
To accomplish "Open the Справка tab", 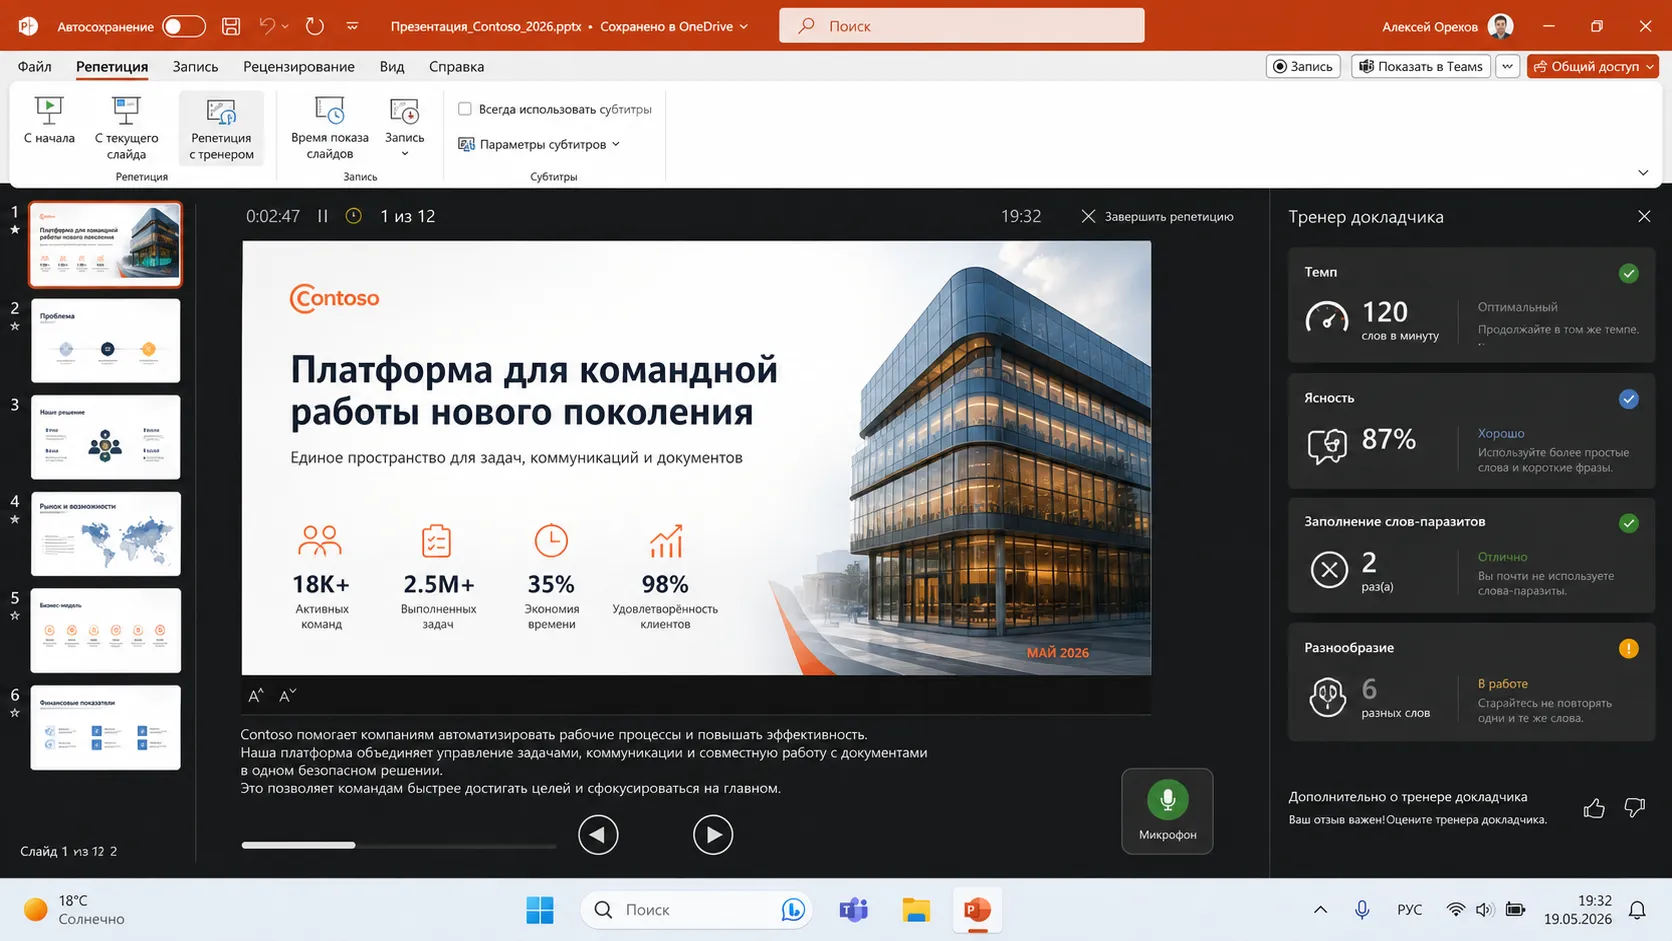I will click(457, 66).
